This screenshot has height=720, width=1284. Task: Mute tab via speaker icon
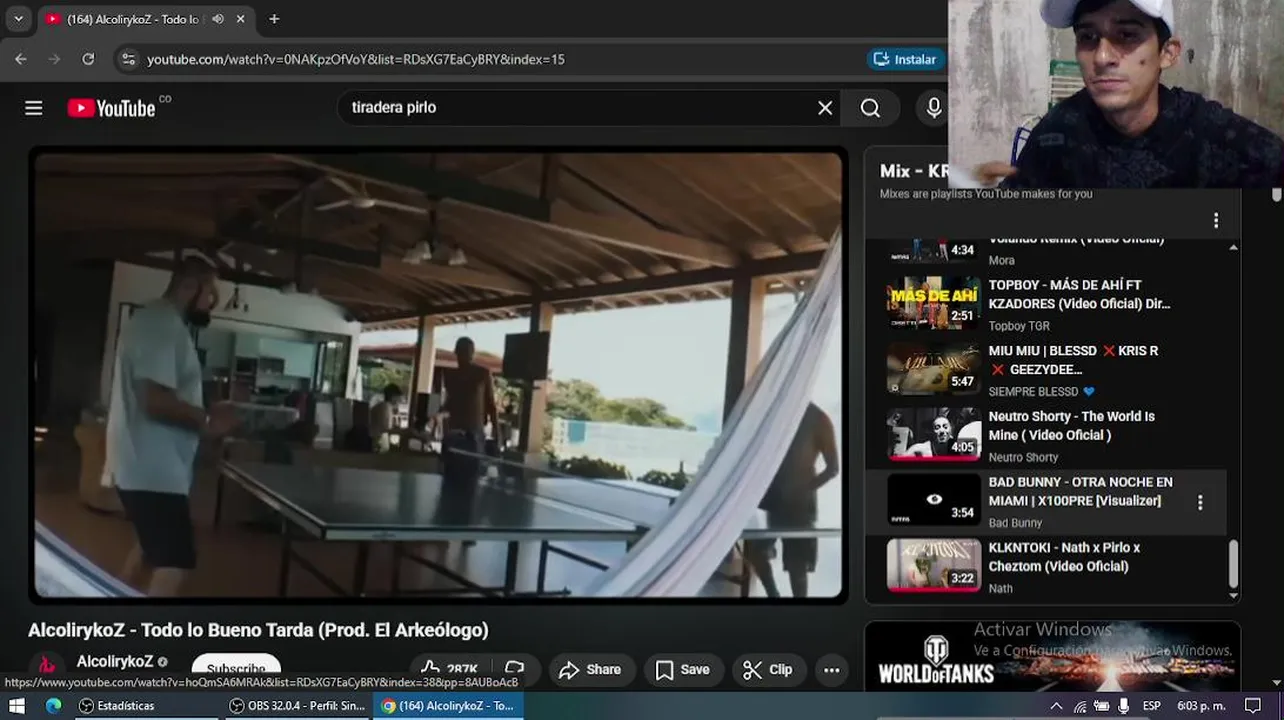218,19
